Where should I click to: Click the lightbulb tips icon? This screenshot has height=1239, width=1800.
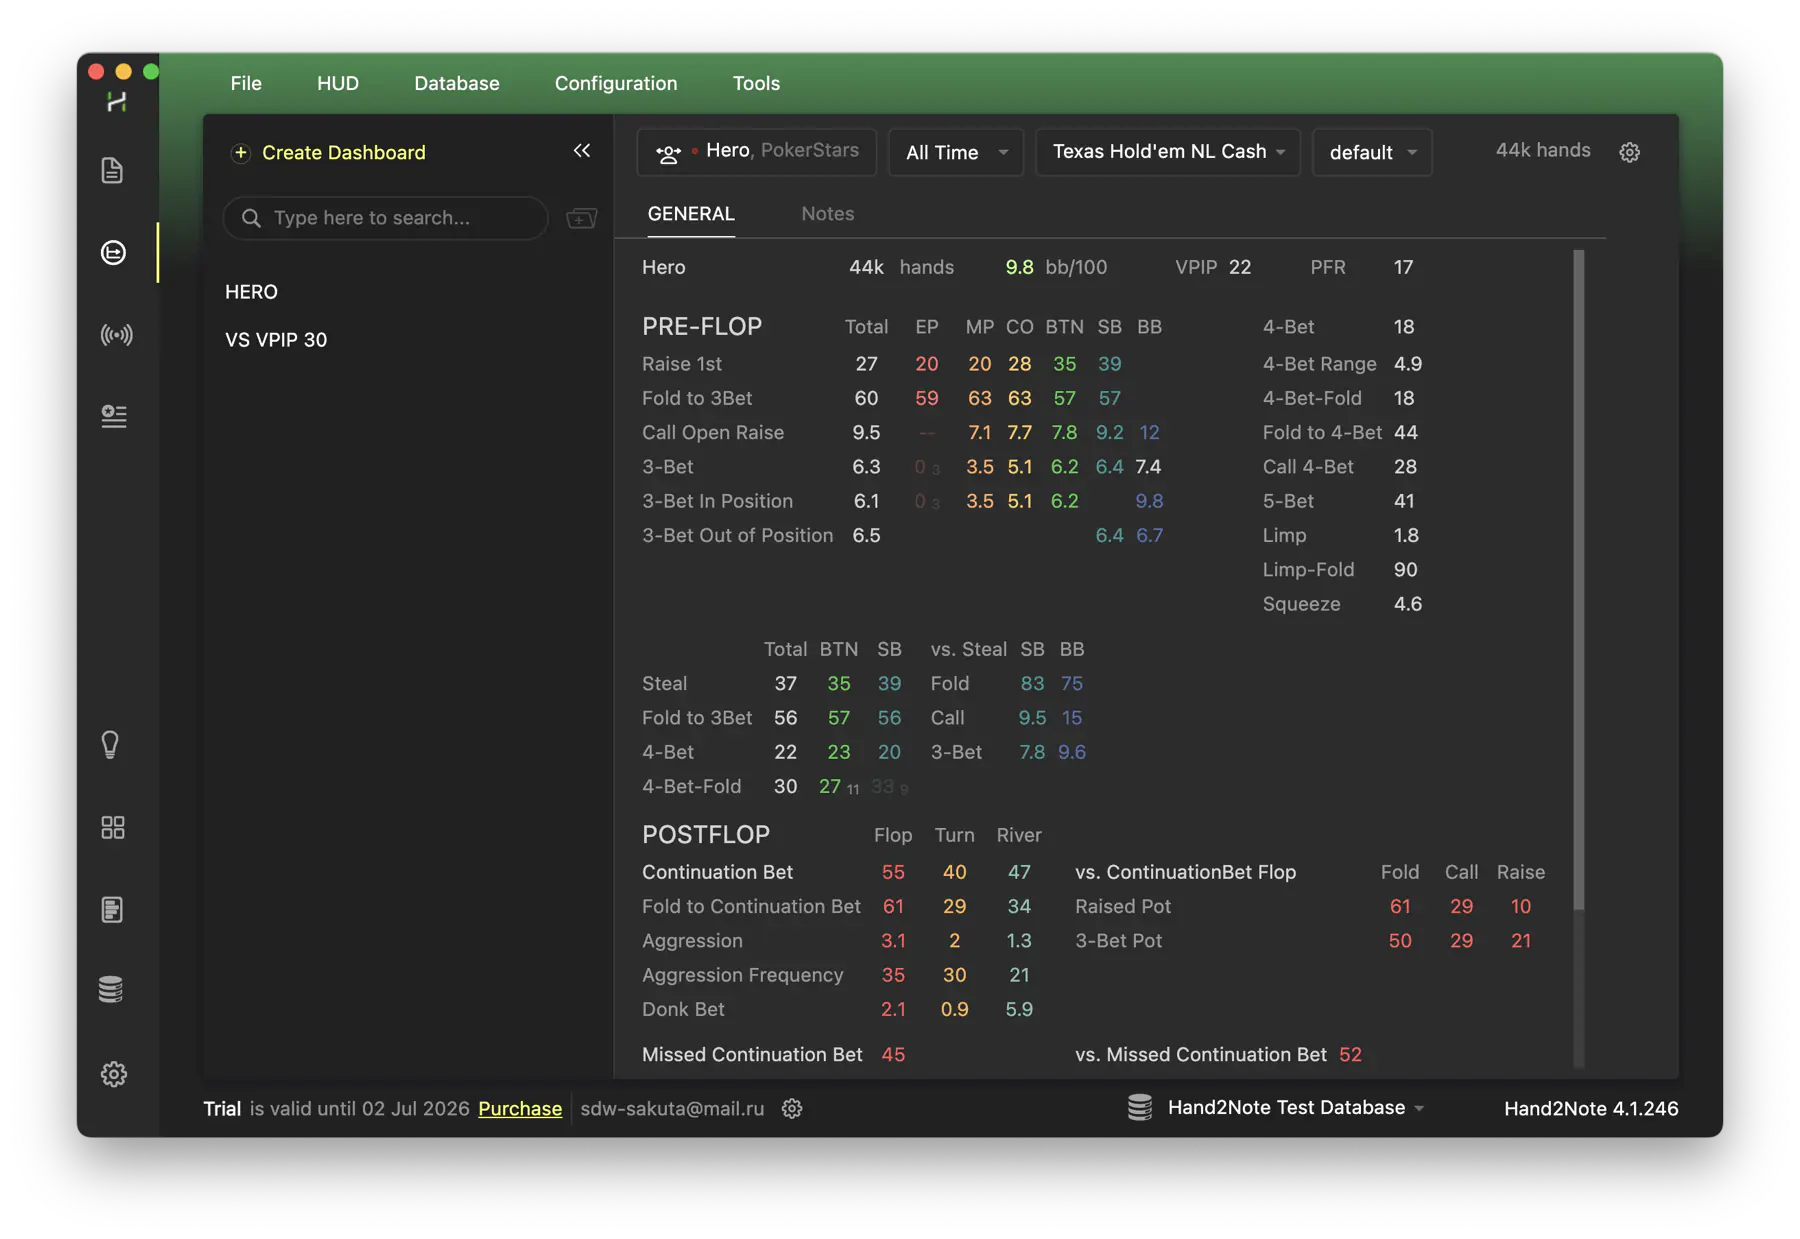(111, 744)
